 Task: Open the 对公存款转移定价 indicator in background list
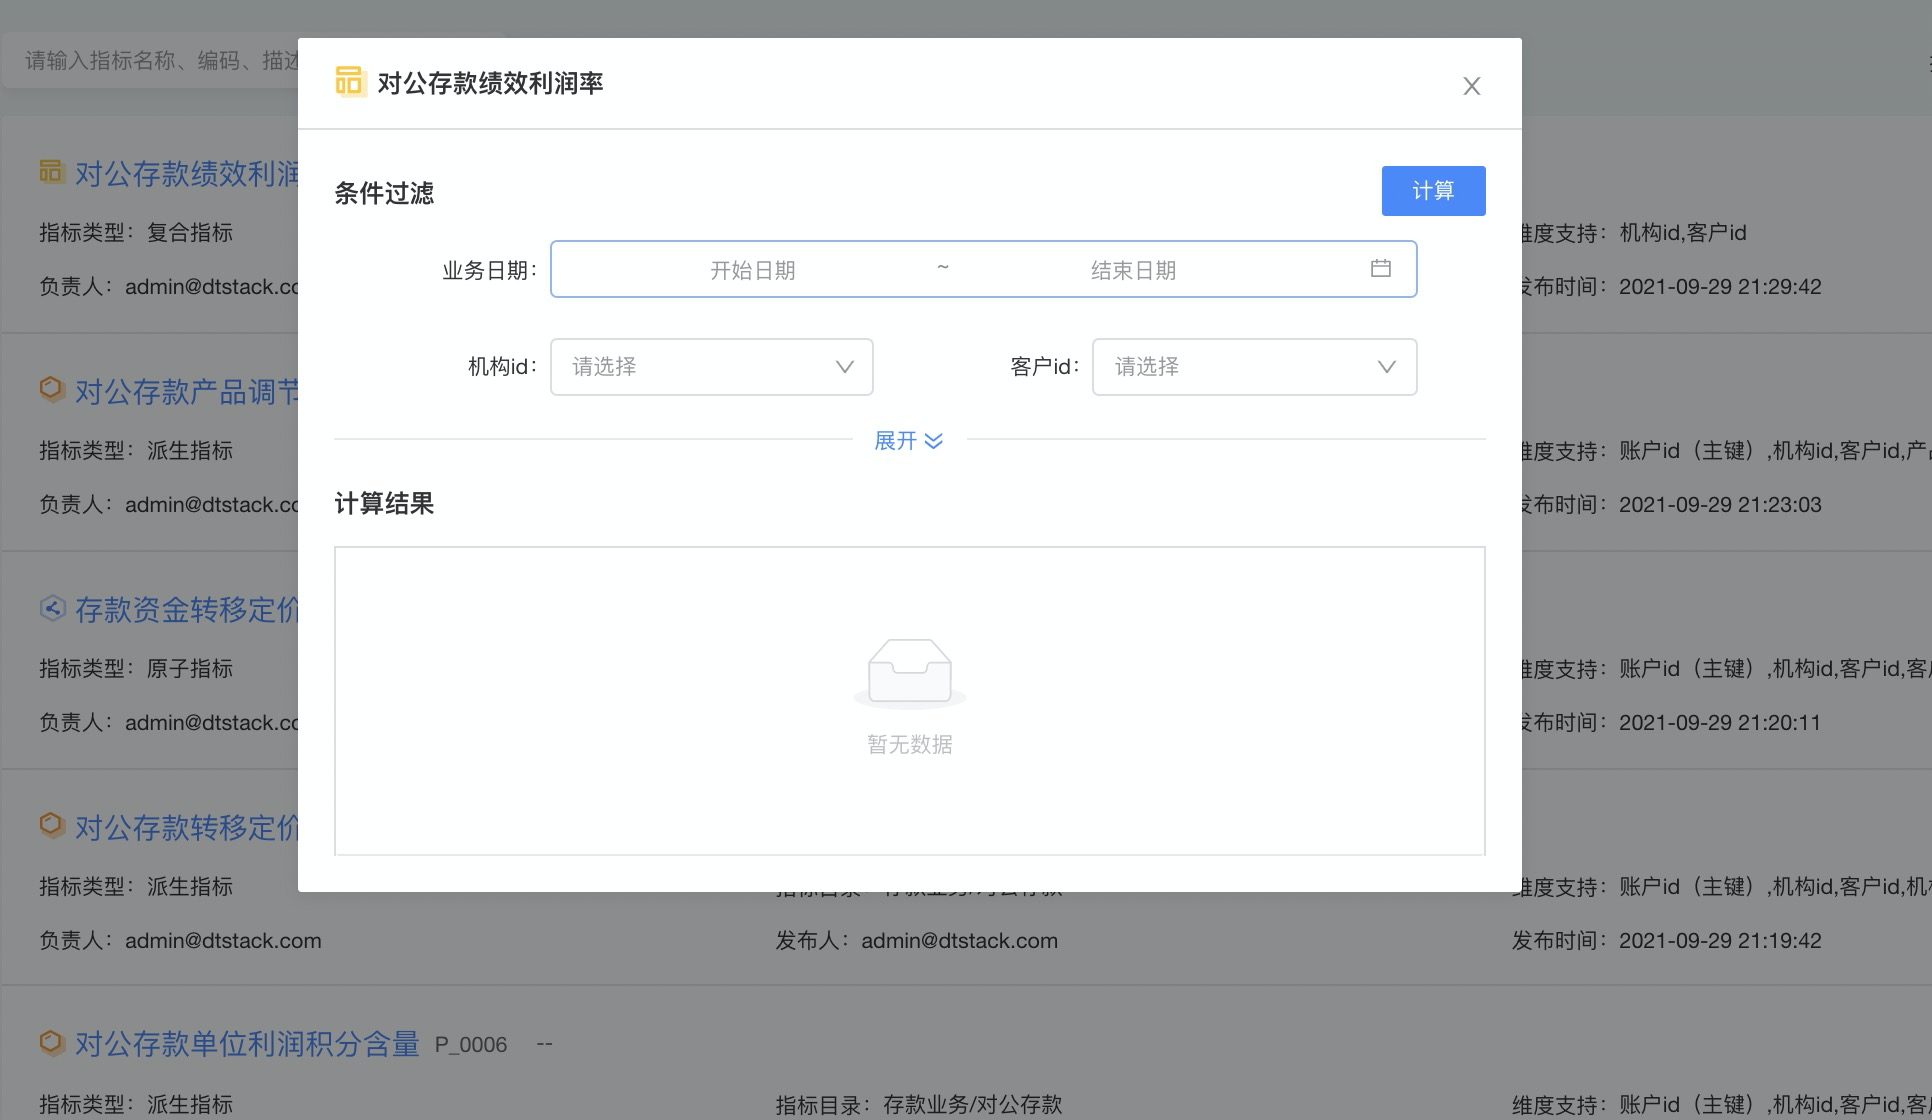(187, 828)
